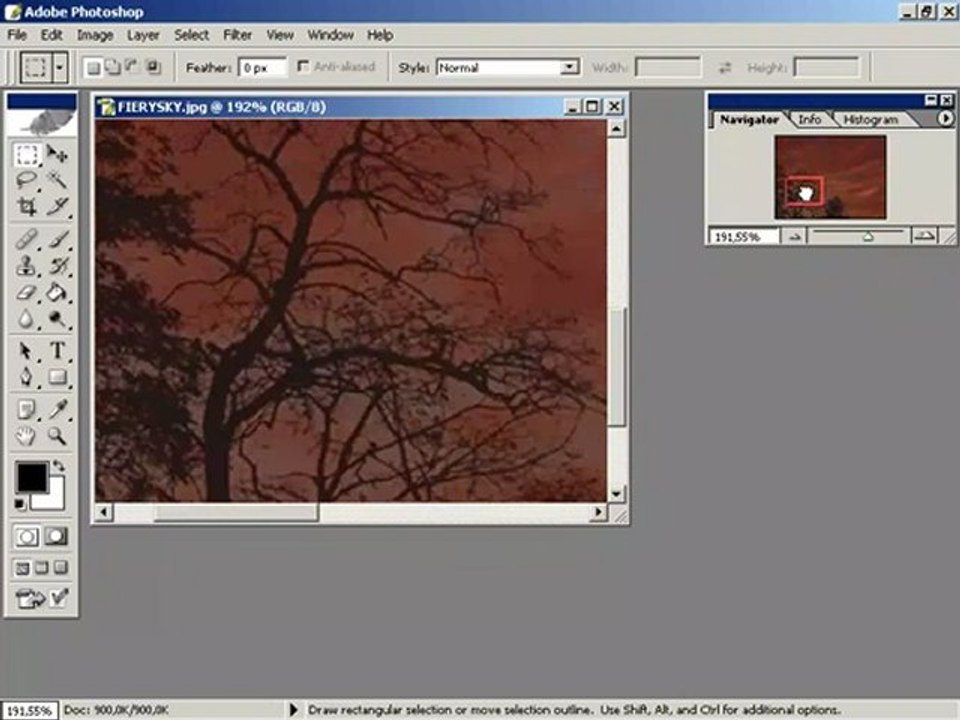Reset default foreground and background colors
This screenshot has width=960, height=720.
click(x=20, y=504)
